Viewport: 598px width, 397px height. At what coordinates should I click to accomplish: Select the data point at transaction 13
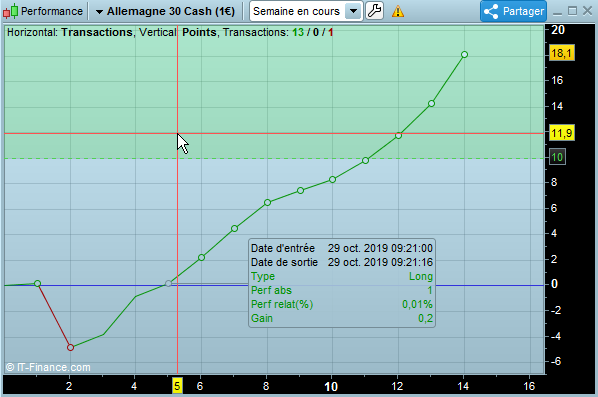coord(431,103)
